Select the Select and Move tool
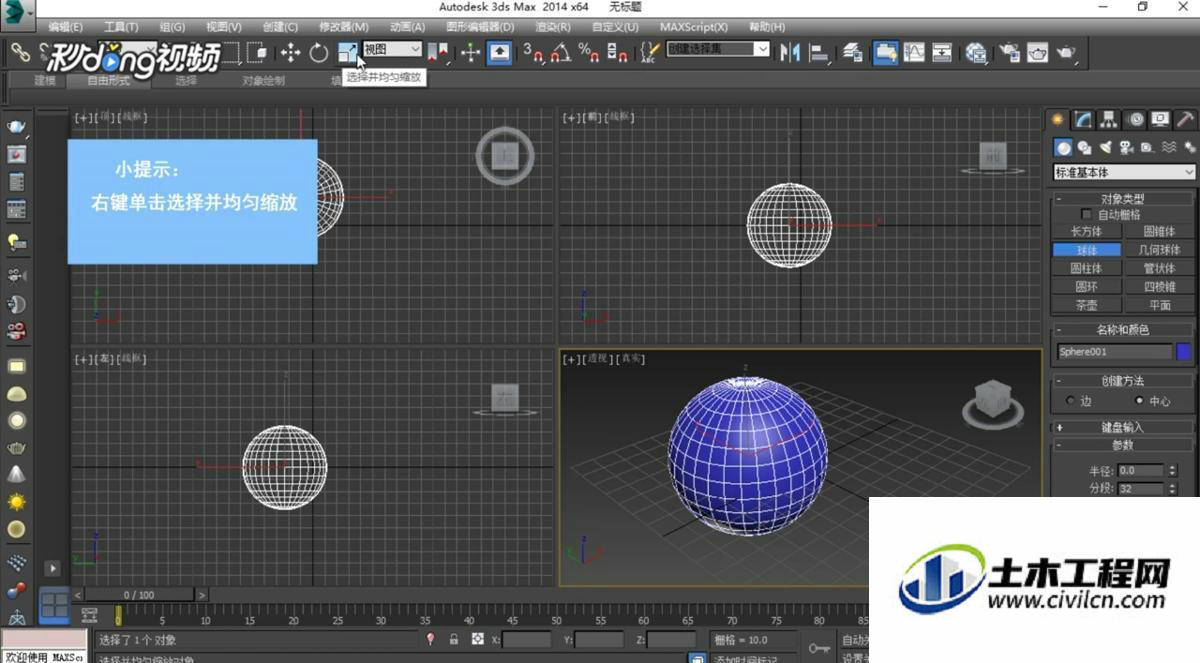The height and width of the screenshot is (663, 1200). [291, 53]
